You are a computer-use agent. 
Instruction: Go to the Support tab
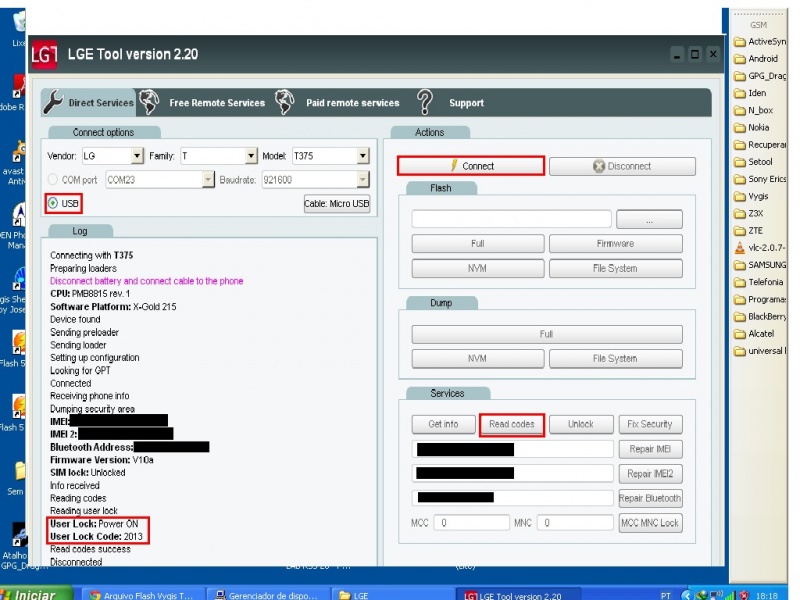pos(466,103)
